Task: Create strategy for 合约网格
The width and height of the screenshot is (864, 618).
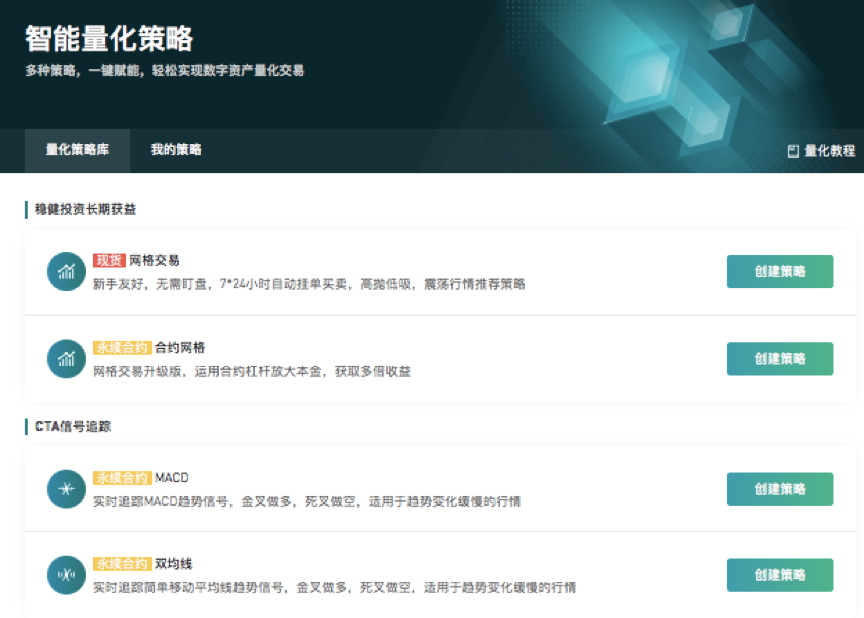Action: [780, 359]
